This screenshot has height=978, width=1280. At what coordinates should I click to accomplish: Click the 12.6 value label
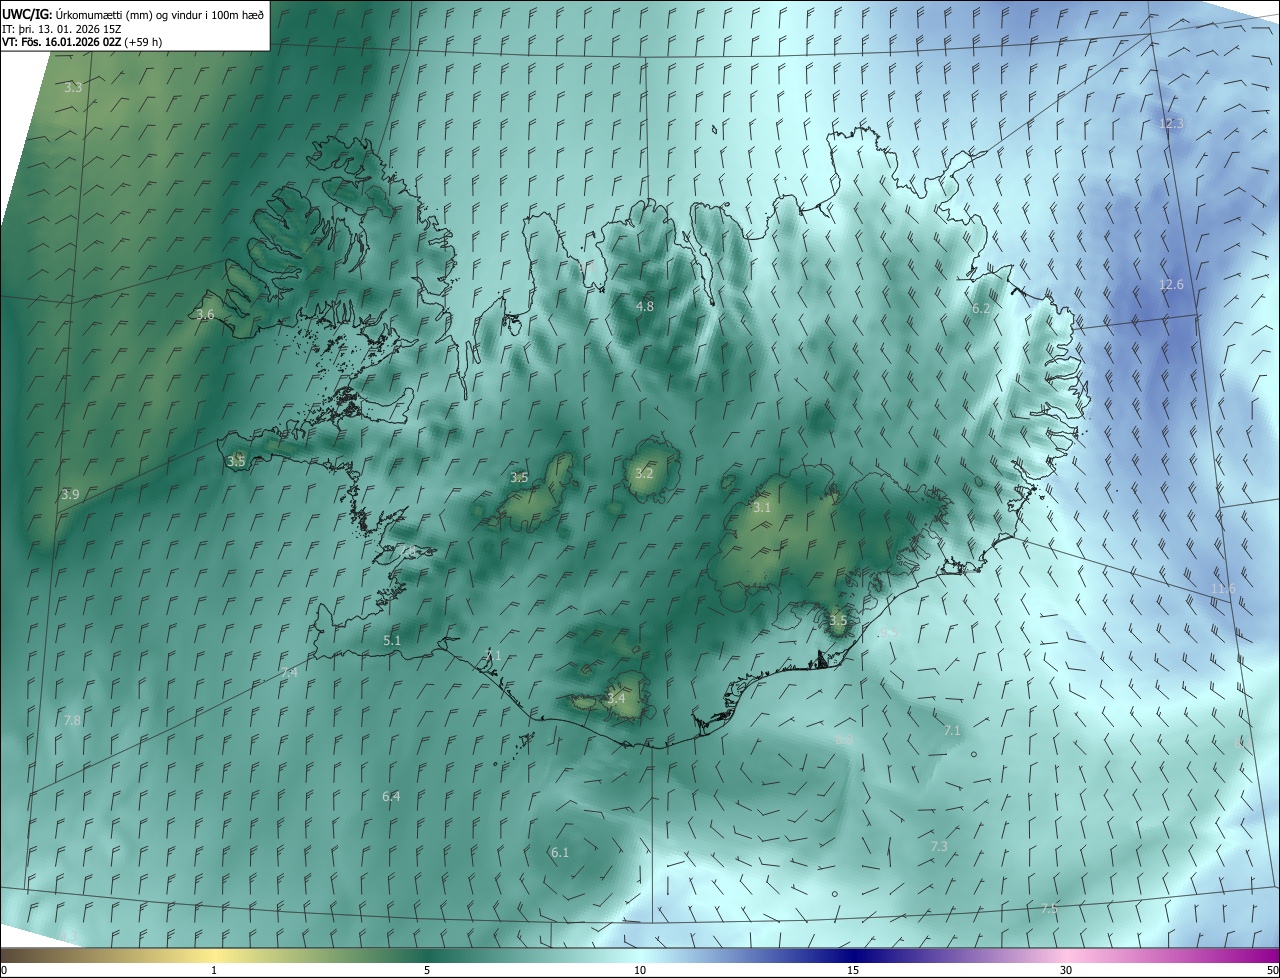pos(1171,285)
